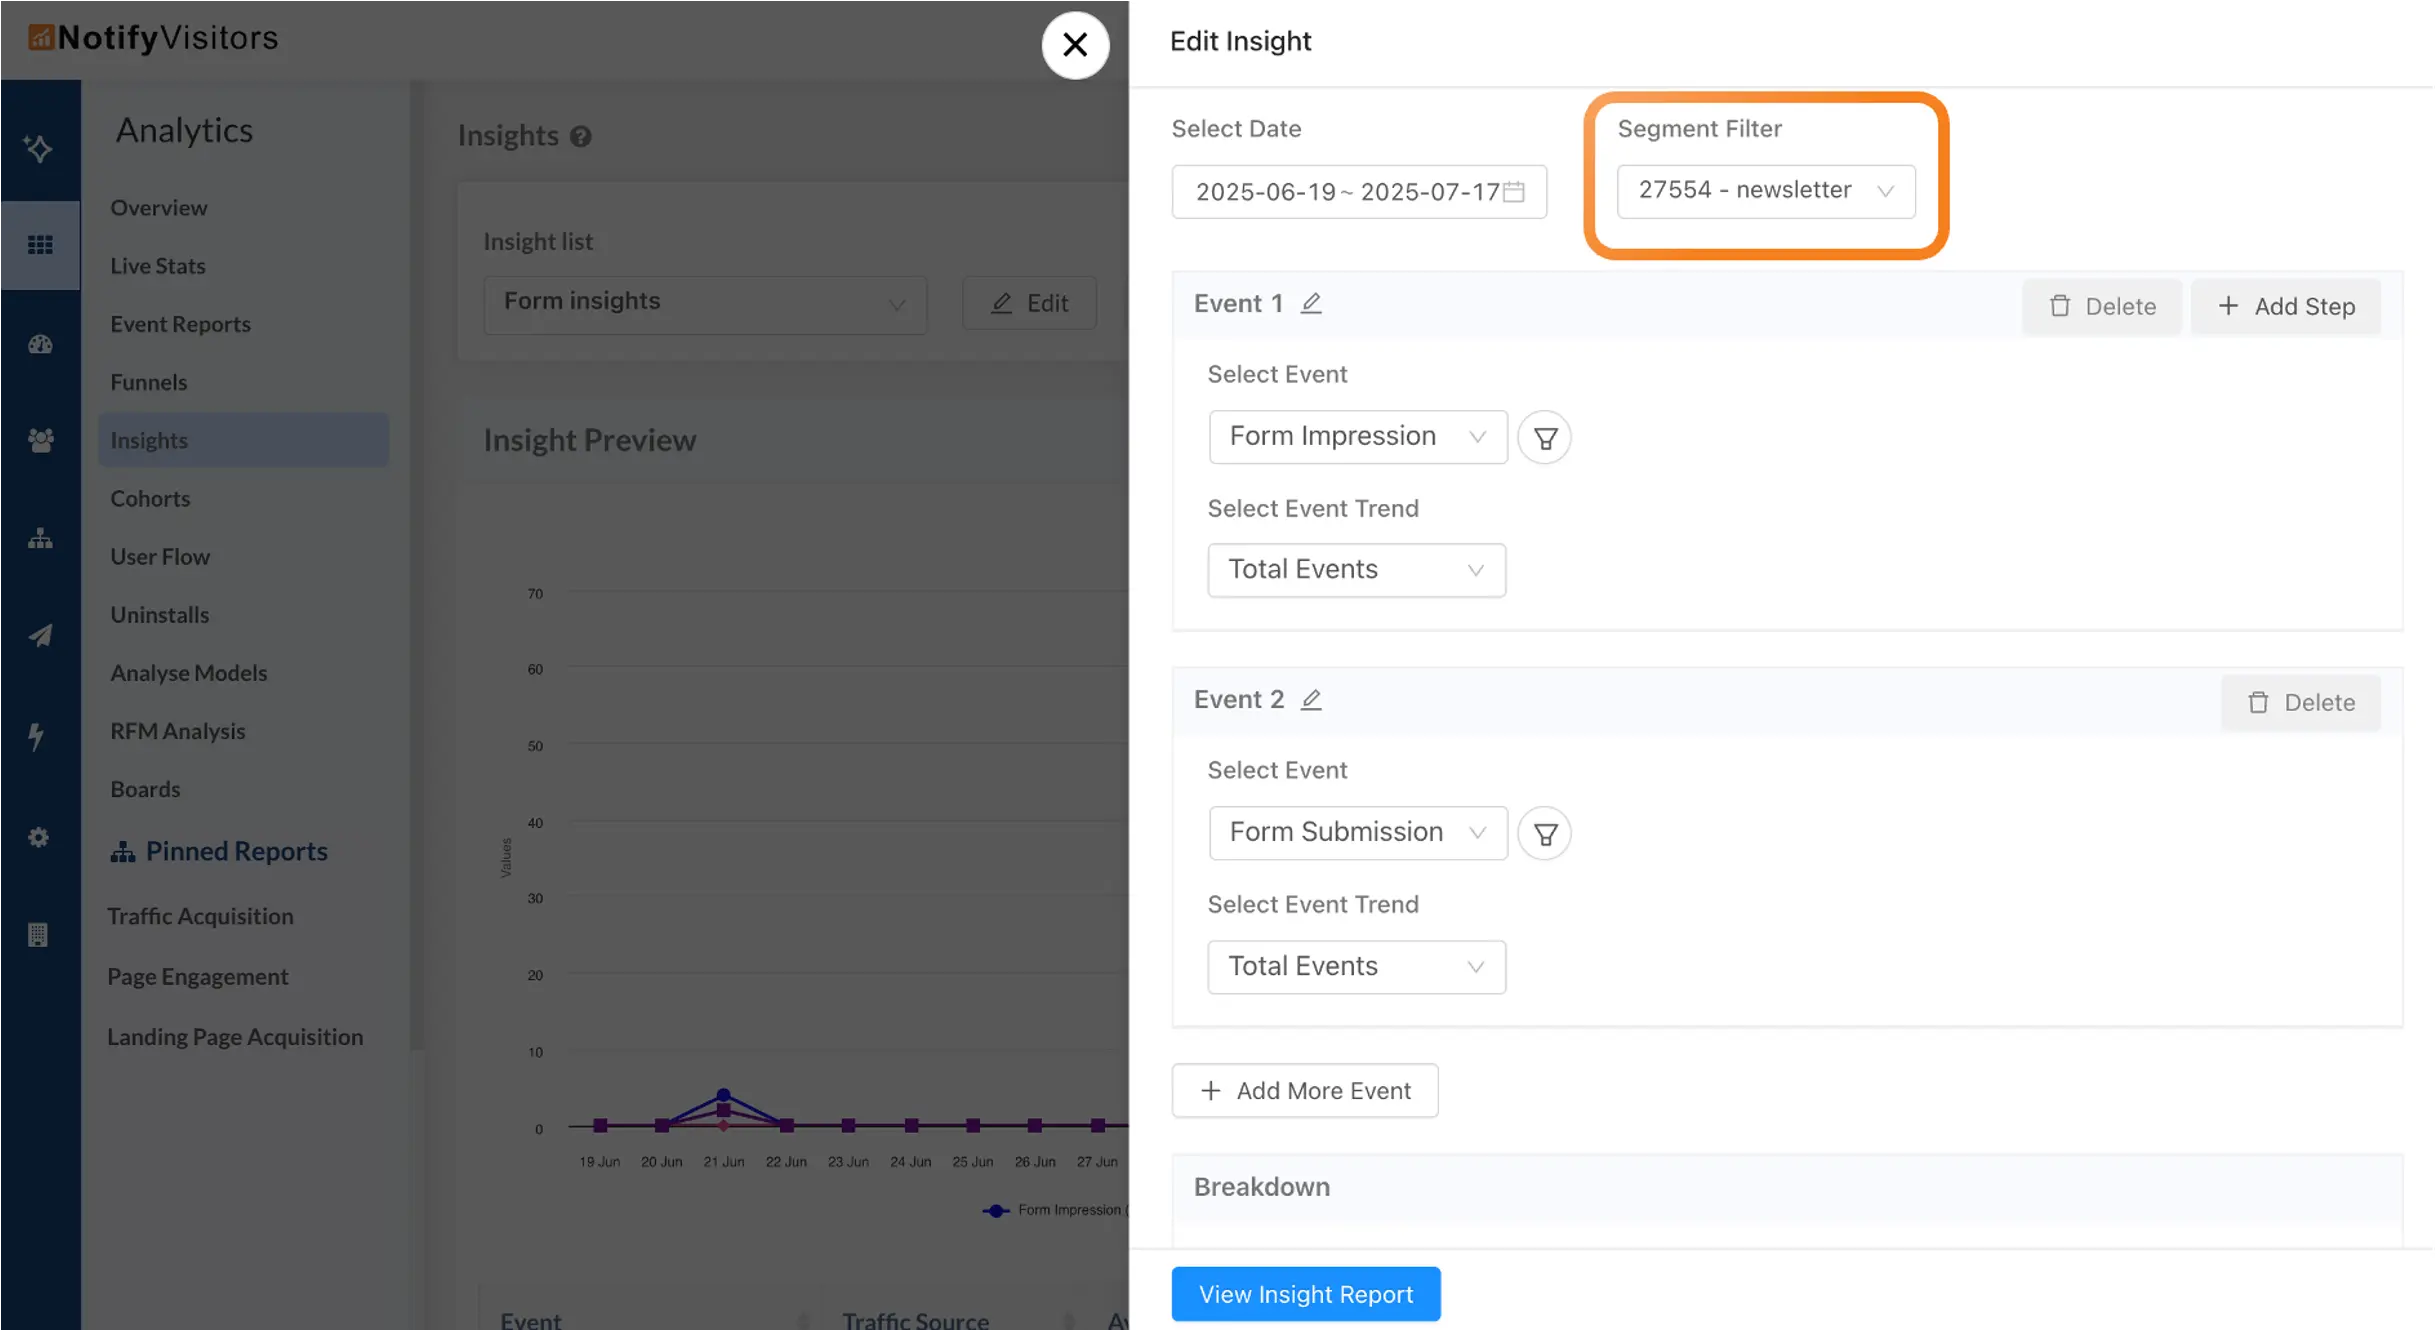This screenshot has width=2436, height=1330.
Task: Expand the Form Submission event dropdown
Action: (1357, 833)
